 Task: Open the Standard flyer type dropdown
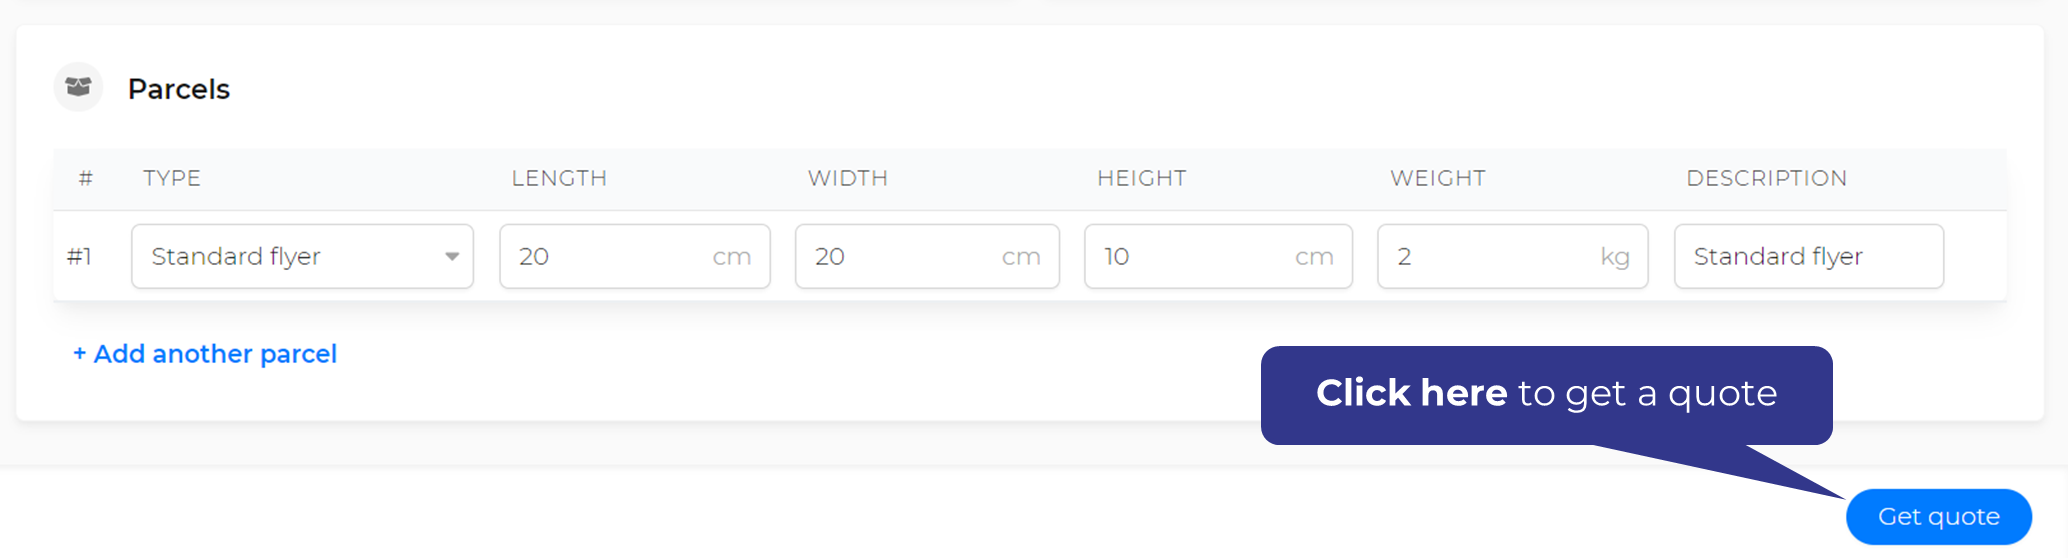[302, 256]
